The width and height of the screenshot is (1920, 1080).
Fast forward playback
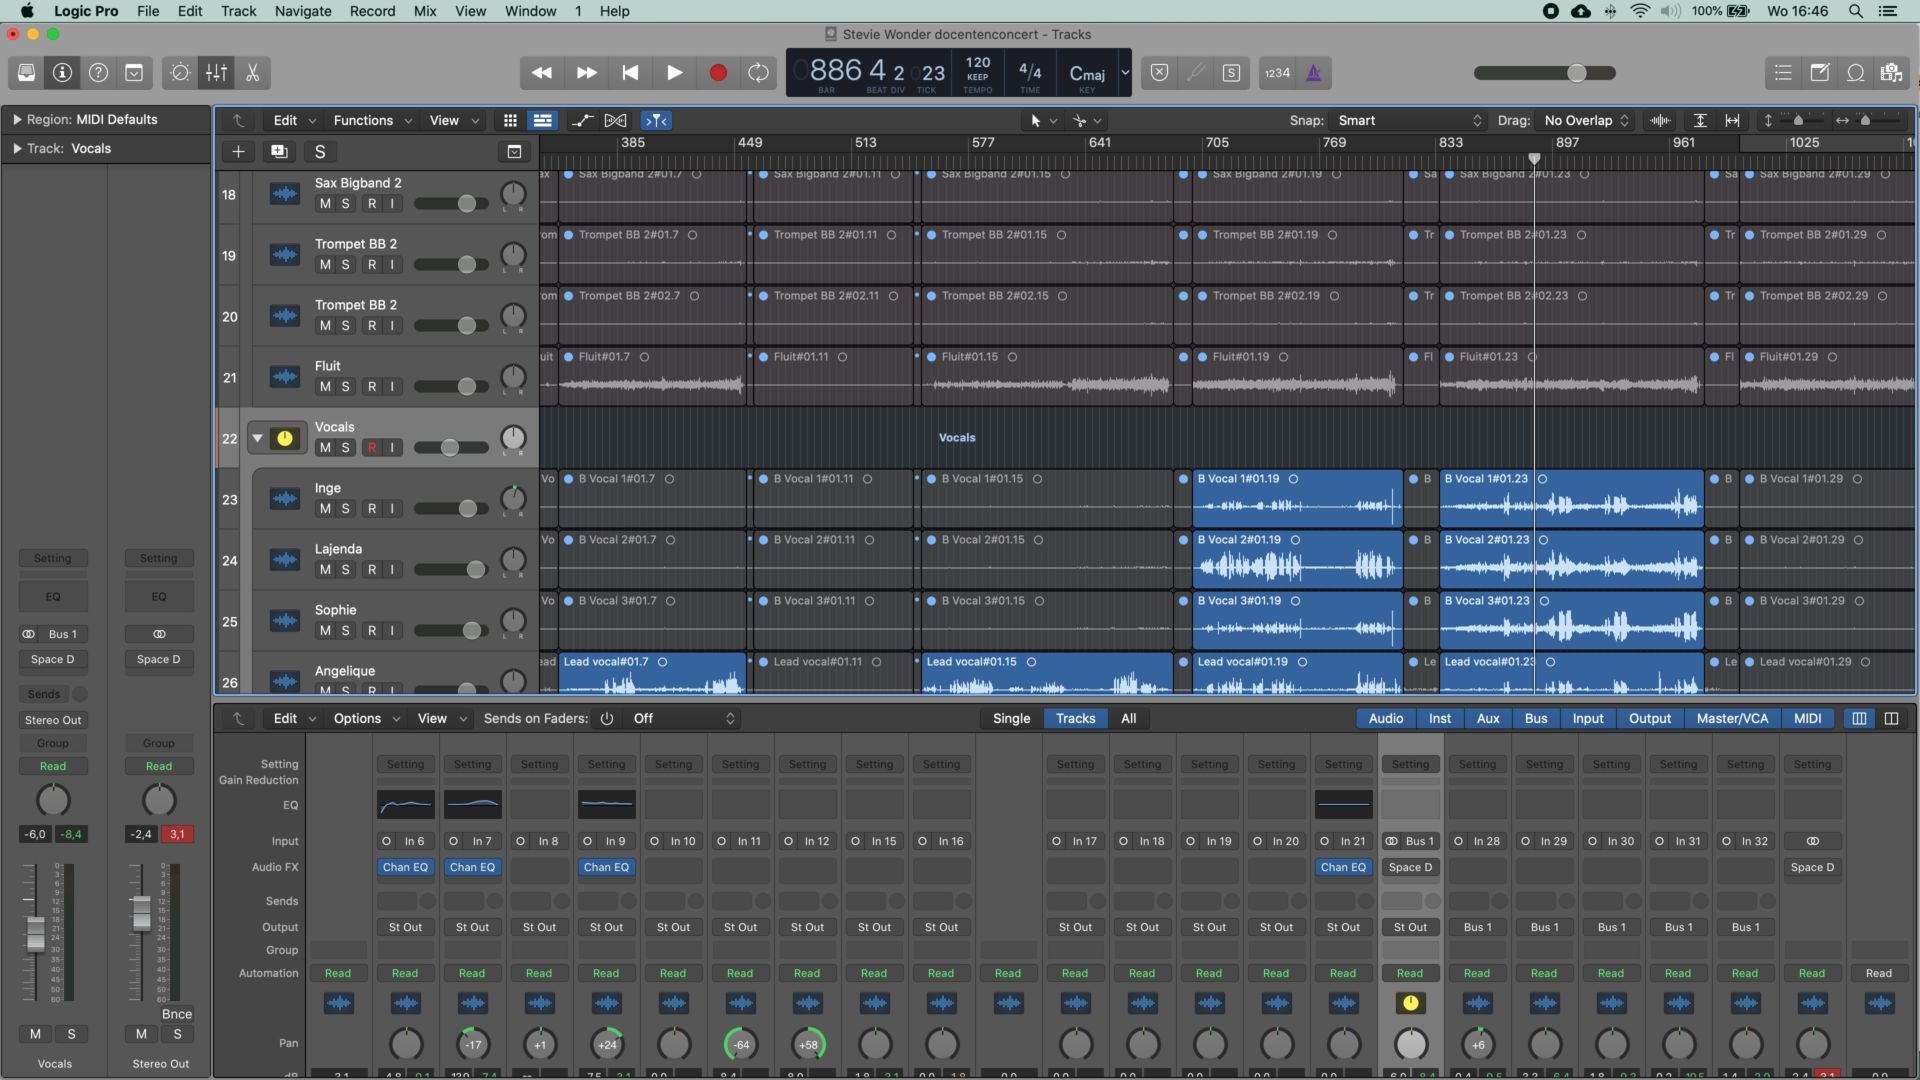(586, 73)
